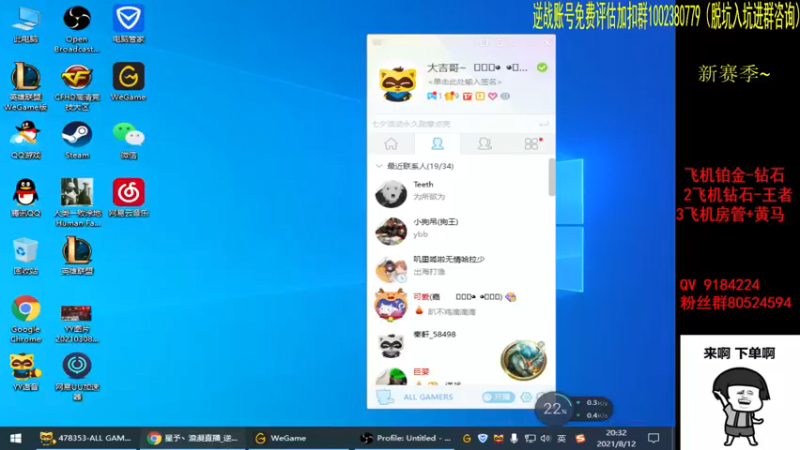Switch to the YY groups tab
Image resolution: width=800 pixels, height=450 pixels.
click(484, 144)
